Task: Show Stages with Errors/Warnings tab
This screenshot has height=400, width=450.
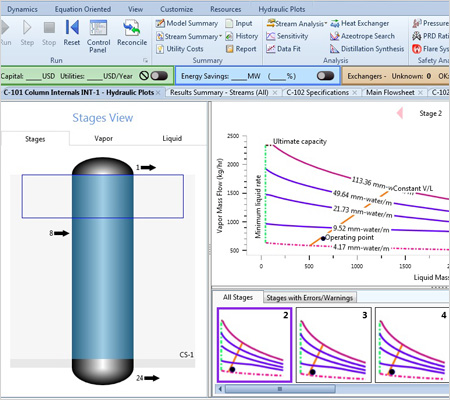Action: click(x=310, y=298)
